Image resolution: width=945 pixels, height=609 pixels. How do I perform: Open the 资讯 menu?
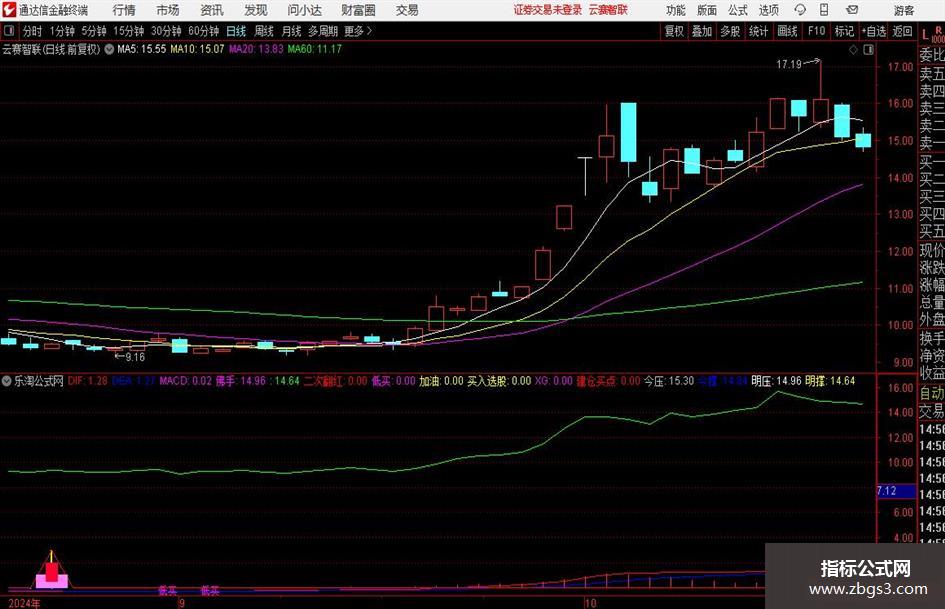212,10
